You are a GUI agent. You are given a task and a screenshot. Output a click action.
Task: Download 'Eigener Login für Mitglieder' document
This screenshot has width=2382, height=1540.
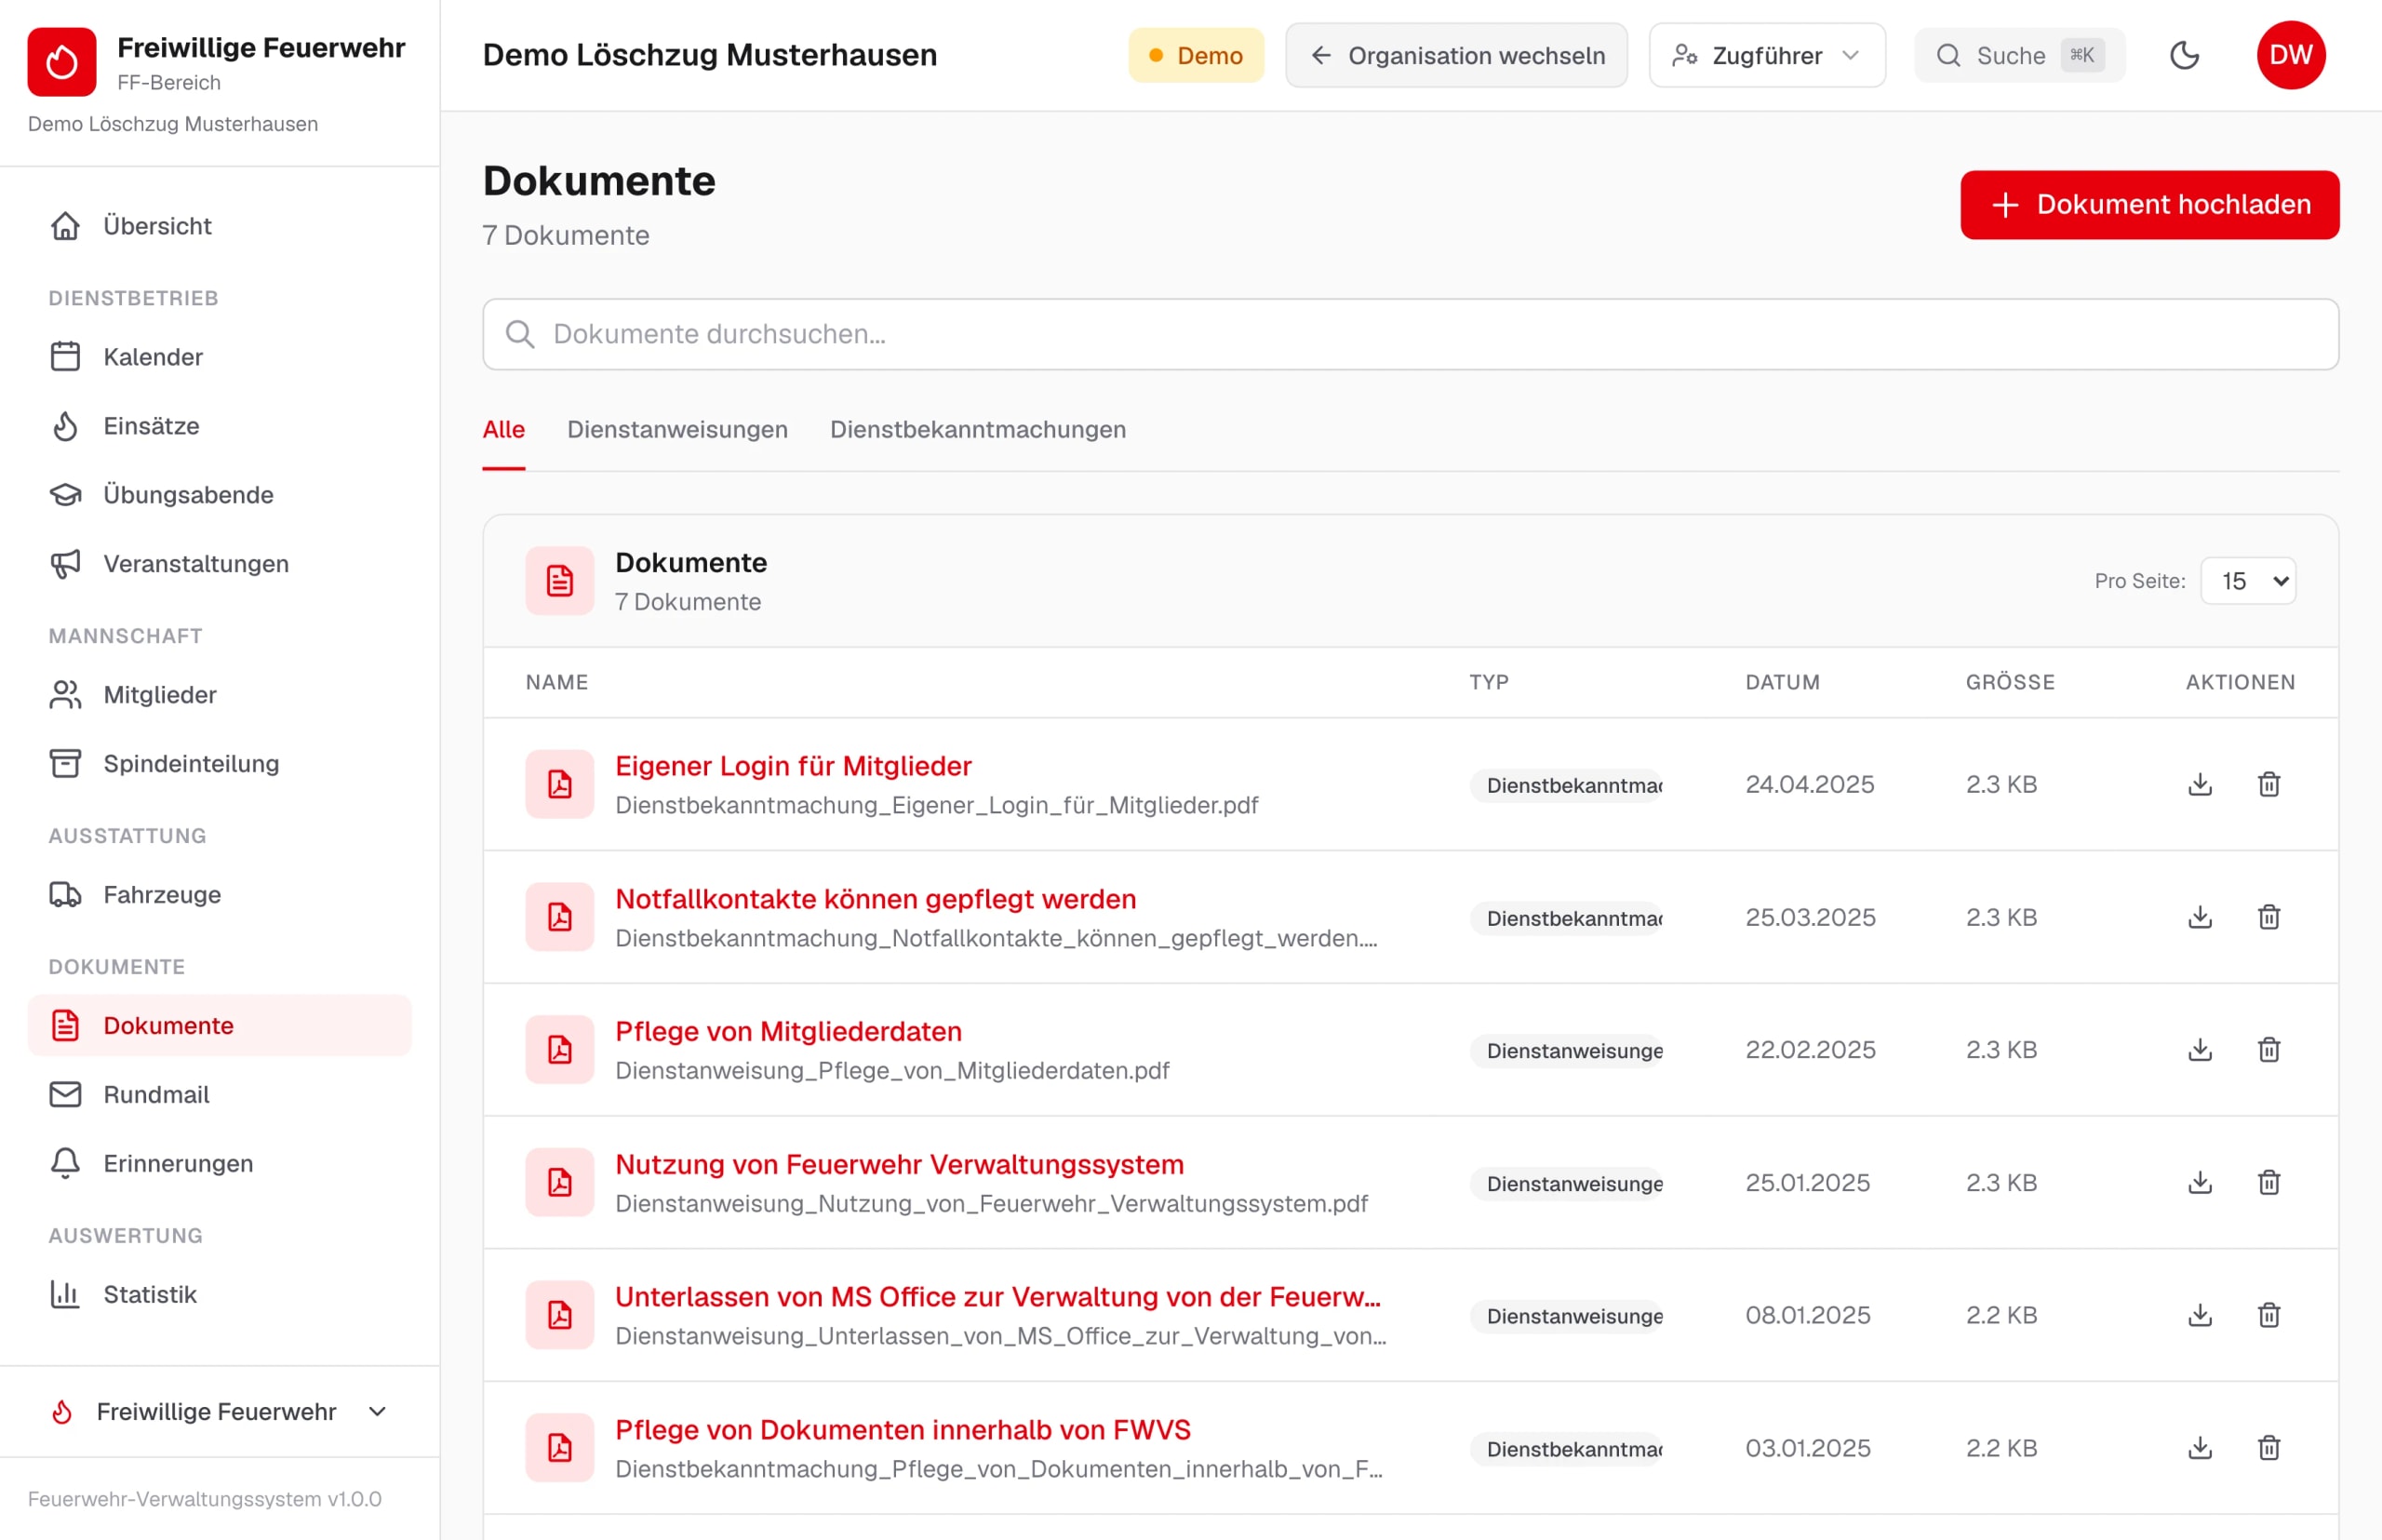(2199, 784)
